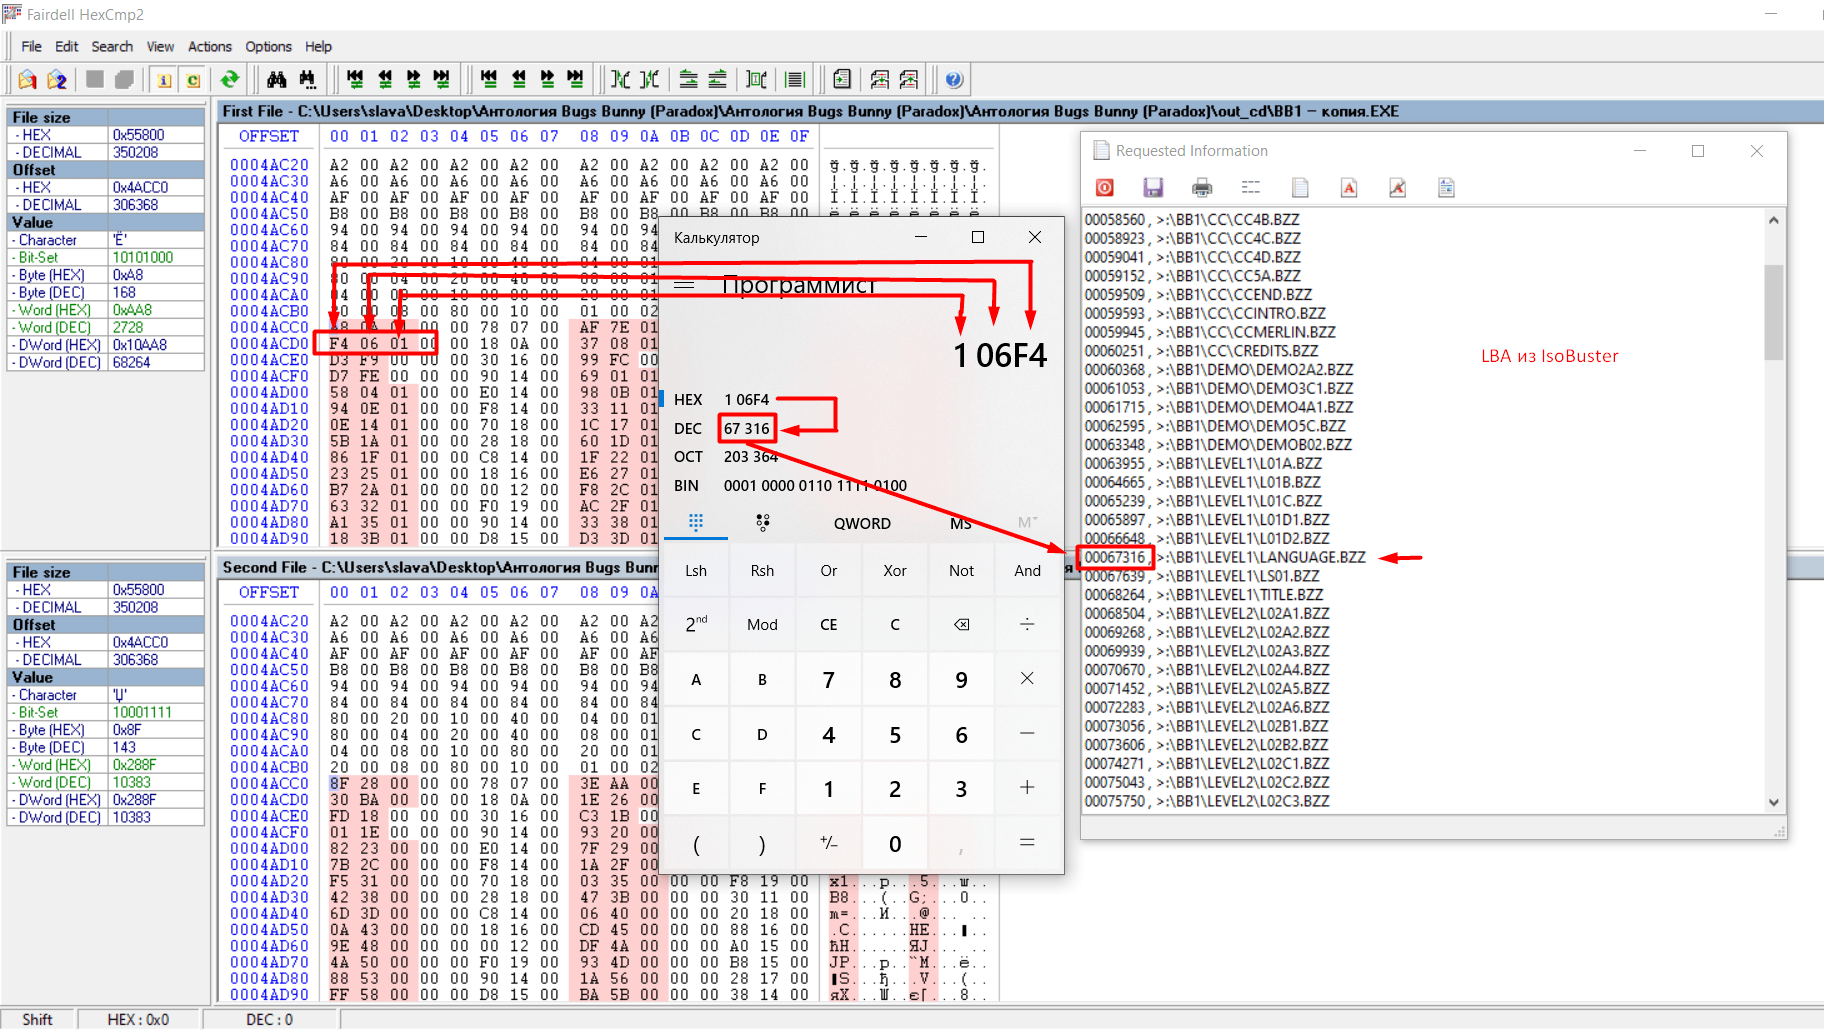Open the Actions menu
Image resolution: width=1824 pixels, height=1030 pixels.
(x=210, y=46)
